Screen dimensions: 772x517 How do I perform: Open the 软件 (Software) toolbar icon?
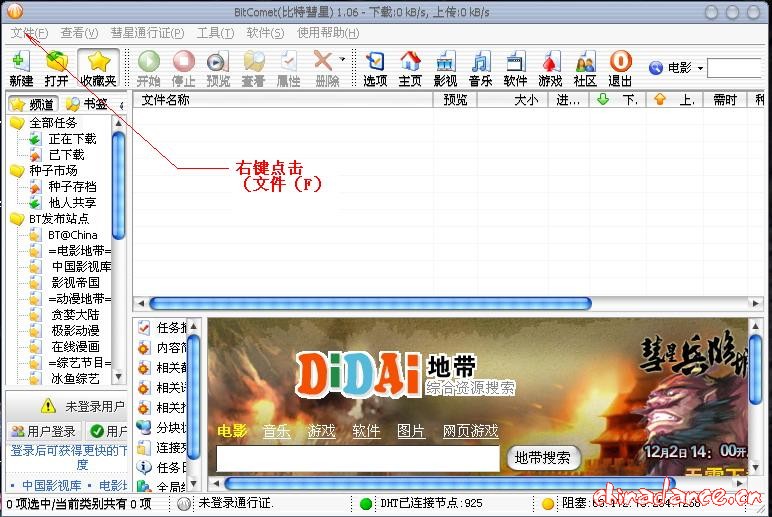pos(515,68)
